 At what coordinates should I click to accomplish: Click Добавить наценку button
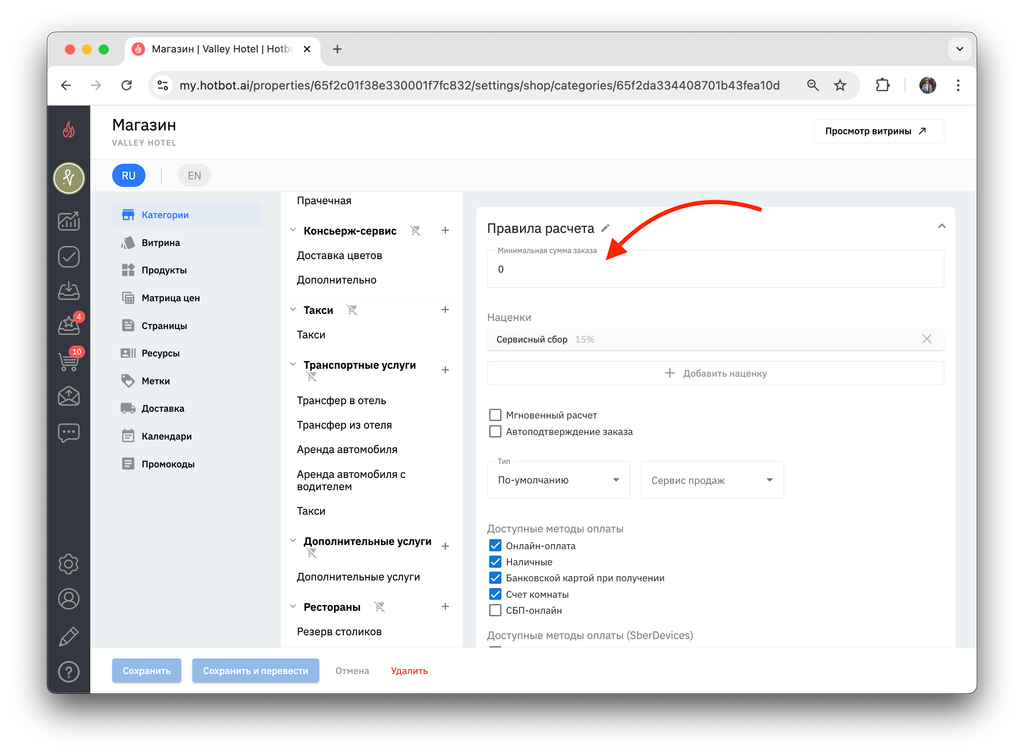click(x=715, y=373)
